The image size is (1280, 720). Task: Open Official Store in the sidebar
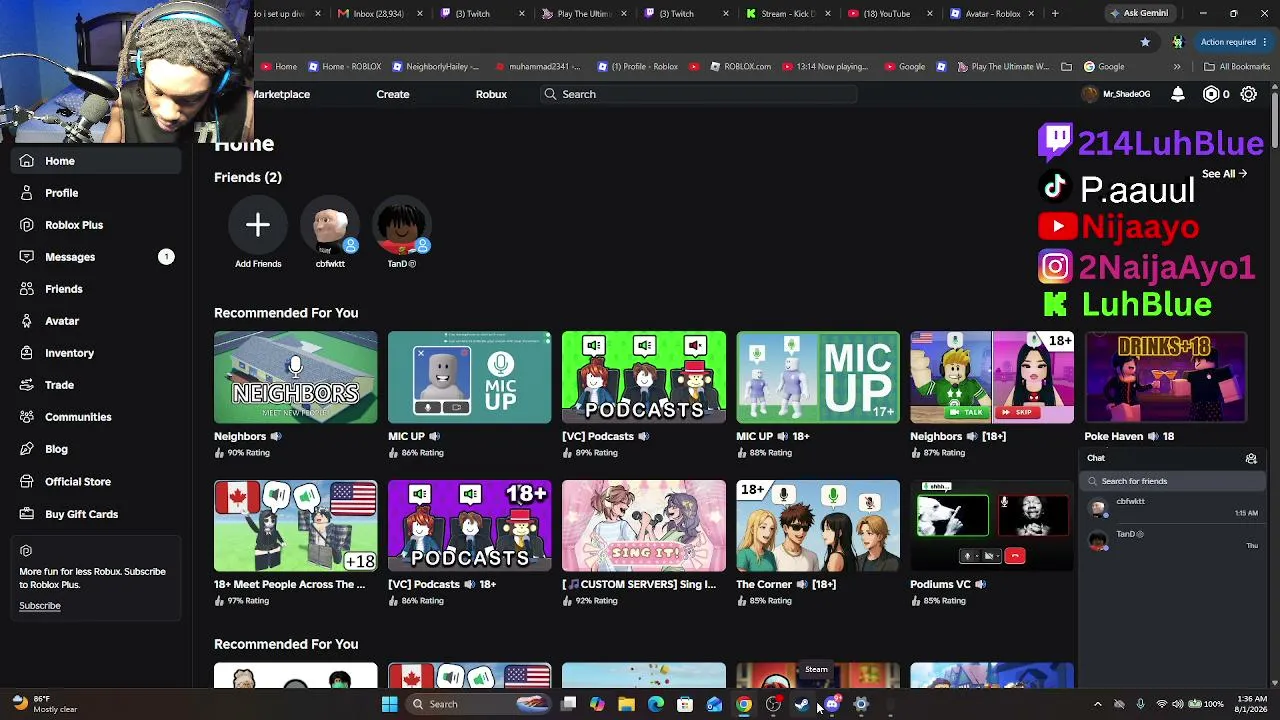pos(77,481)
